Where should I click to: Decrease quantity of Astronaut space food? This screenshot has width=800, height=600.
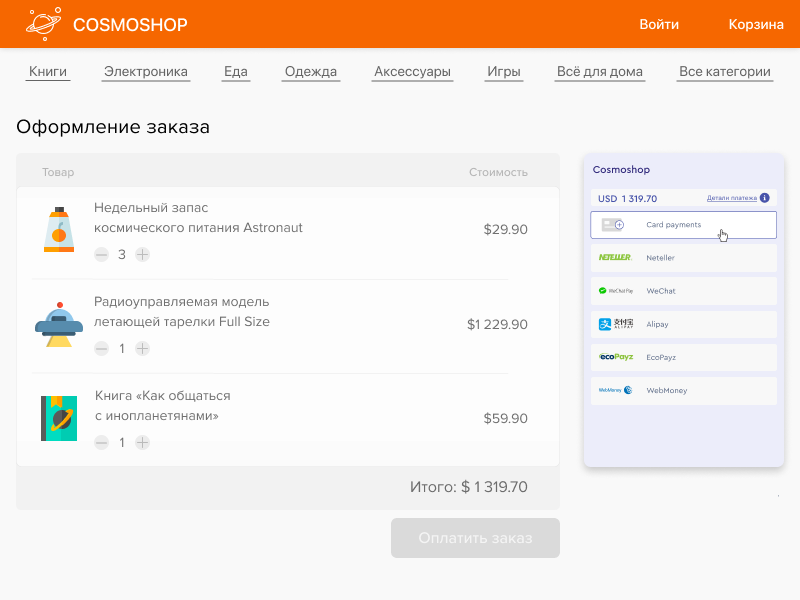[101, 255]
